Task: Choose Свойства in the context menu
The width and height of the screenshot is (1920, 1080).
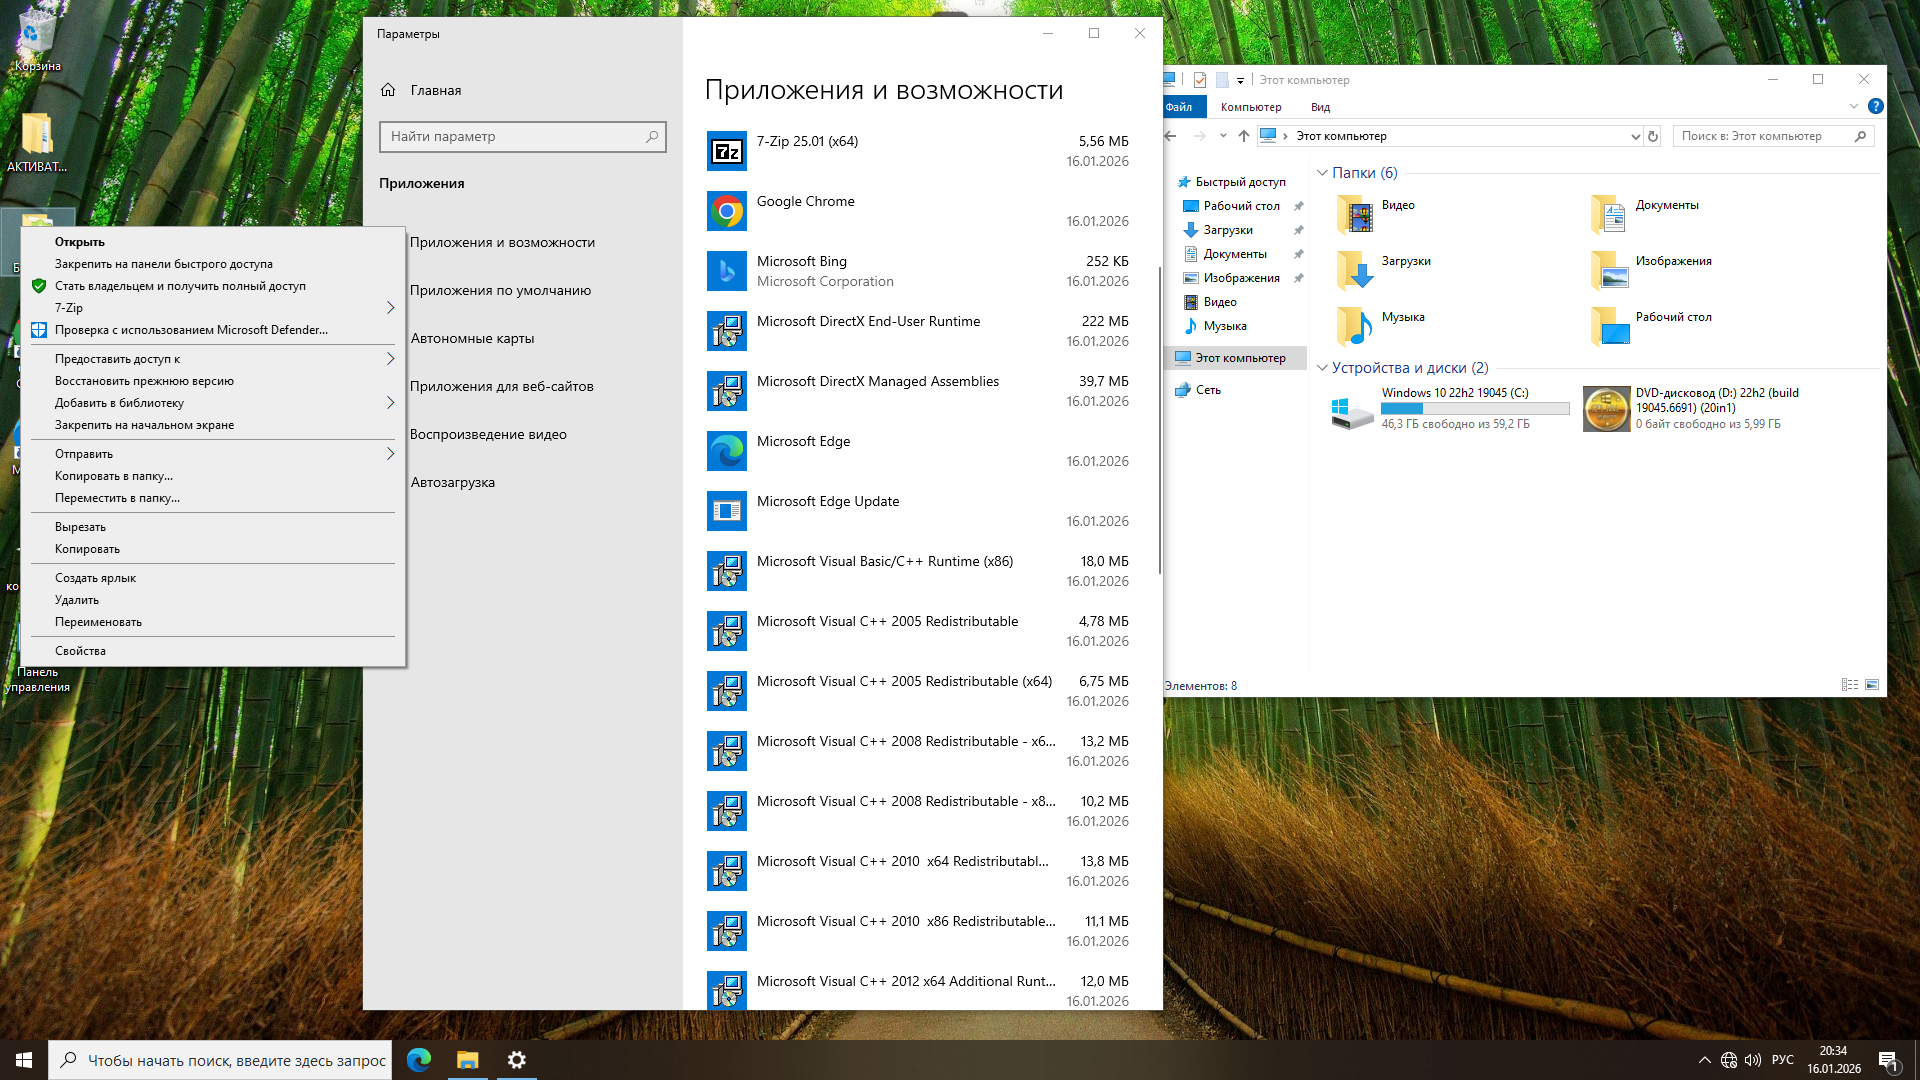Action: [x=80, y=651]
